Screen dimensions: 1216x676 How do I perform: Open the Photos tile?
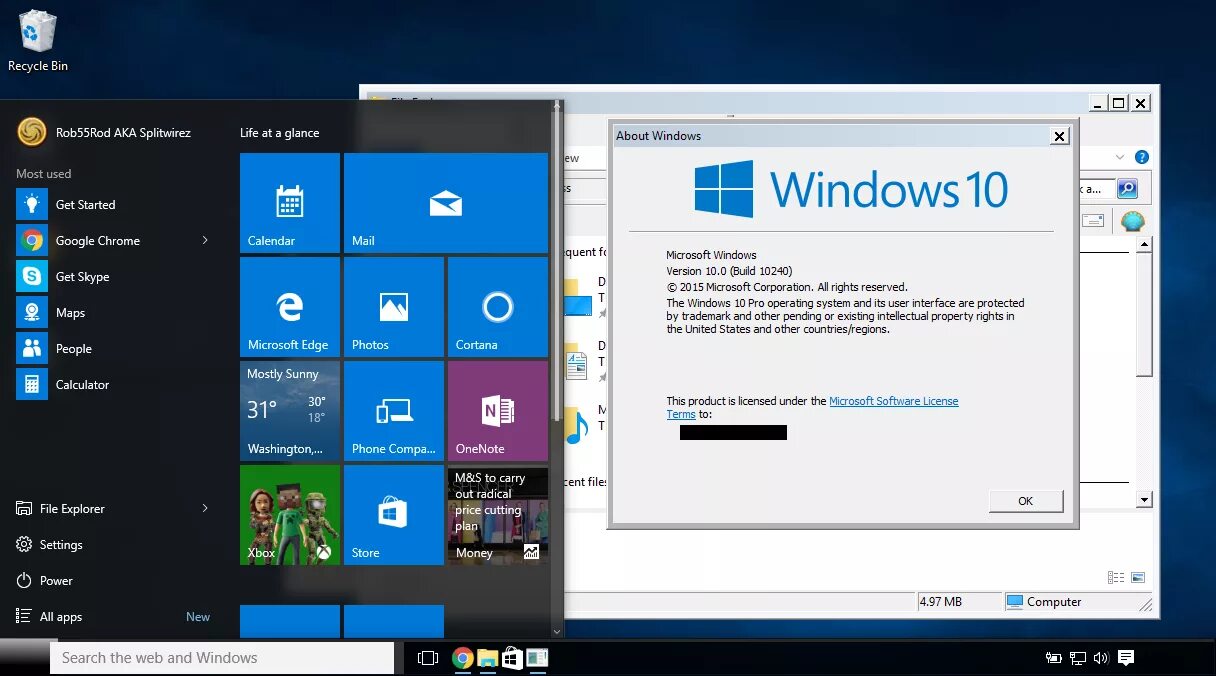coord(394,307)
